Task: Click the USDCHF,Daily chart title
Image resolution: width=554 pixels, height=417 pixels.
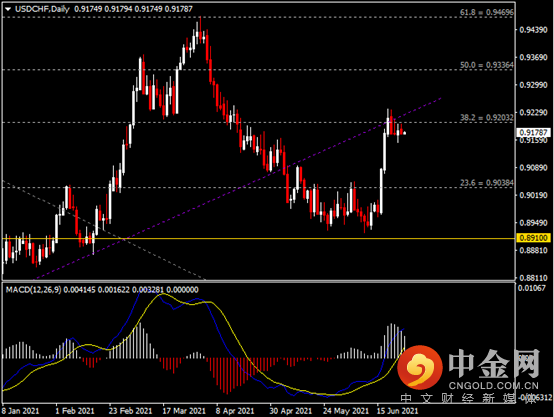Action: tap(42, 9)
